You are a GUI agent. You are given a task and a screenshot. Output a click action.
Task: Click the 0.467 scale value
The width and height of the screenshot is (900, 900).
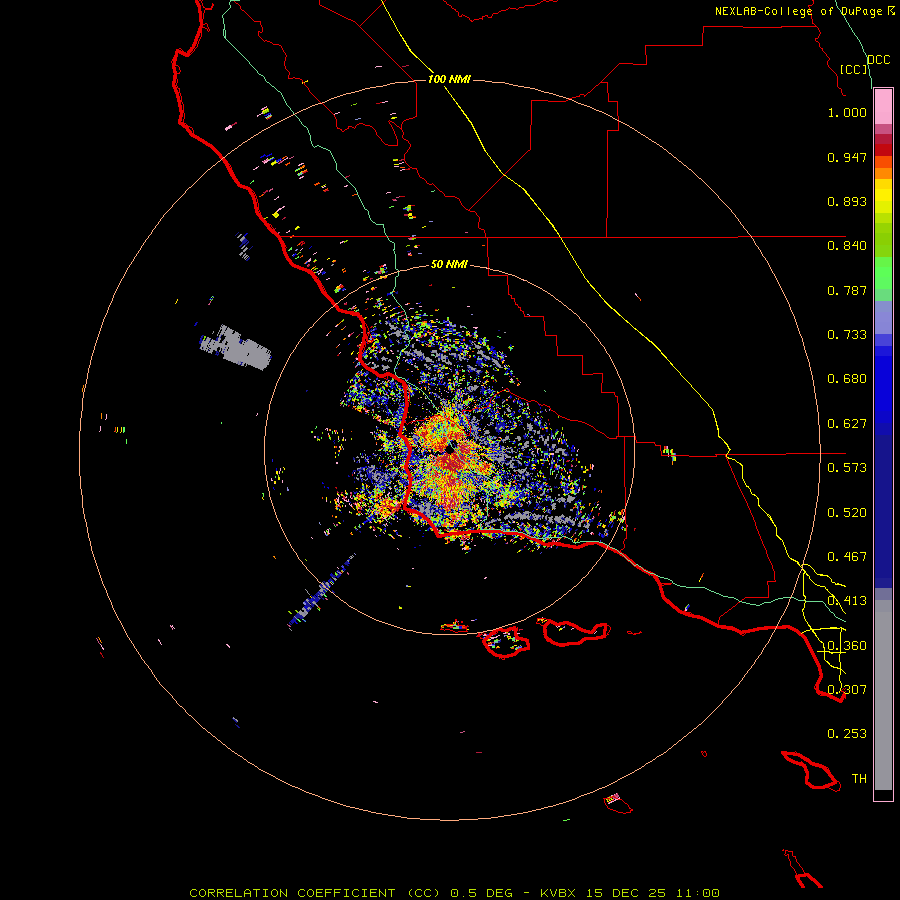[847, 557]
